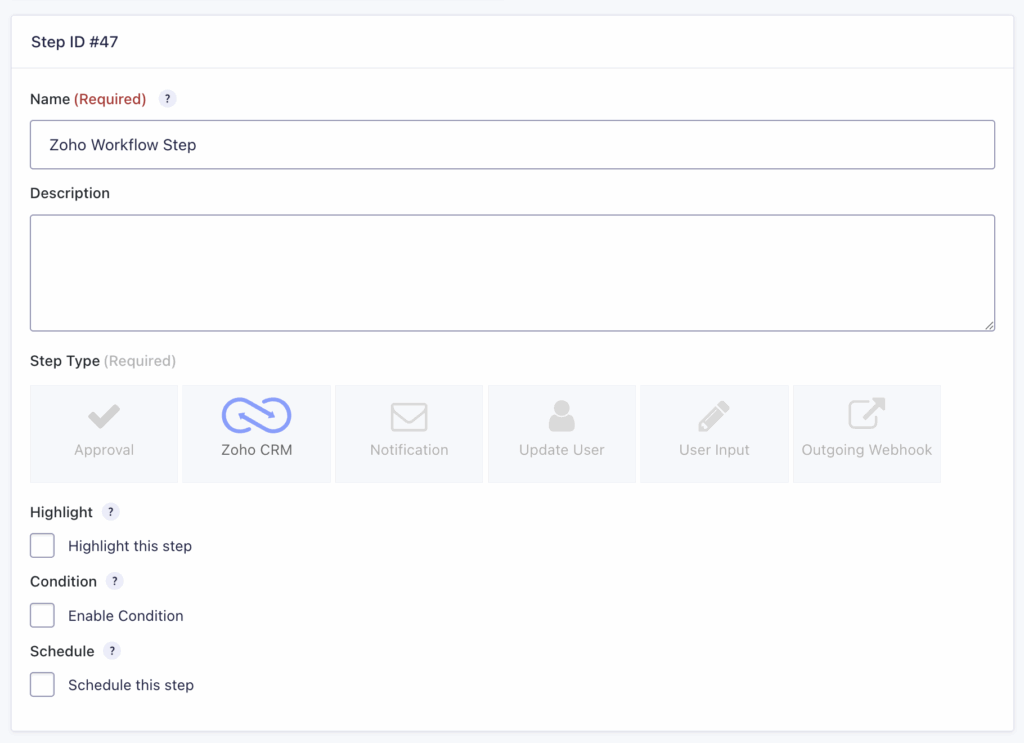Click the Step ID #47 header

(74, 42)
